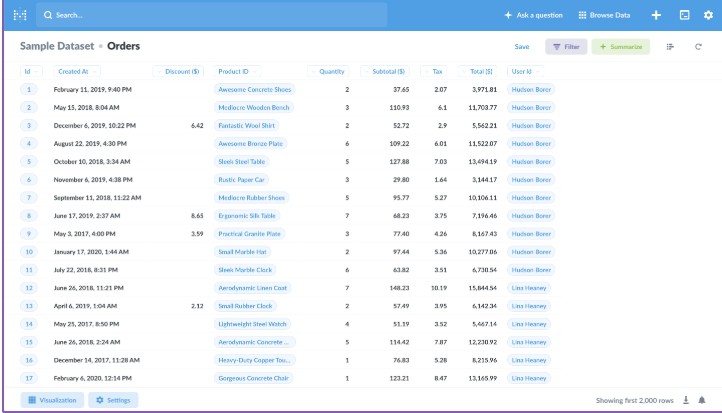Open Browse Data
This screenshot has width=722, height=413.
605,15
